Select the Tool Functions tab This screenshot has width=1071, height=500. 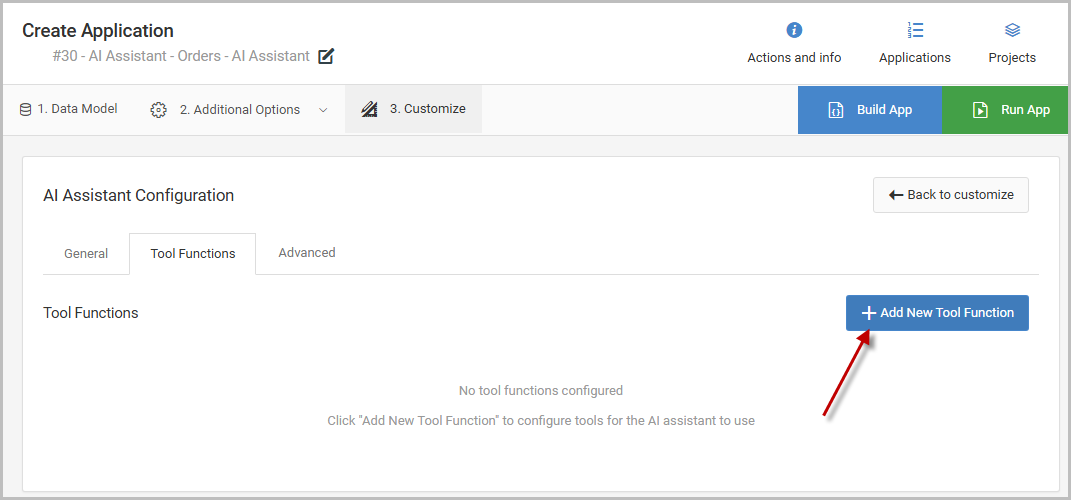(193, 254)
